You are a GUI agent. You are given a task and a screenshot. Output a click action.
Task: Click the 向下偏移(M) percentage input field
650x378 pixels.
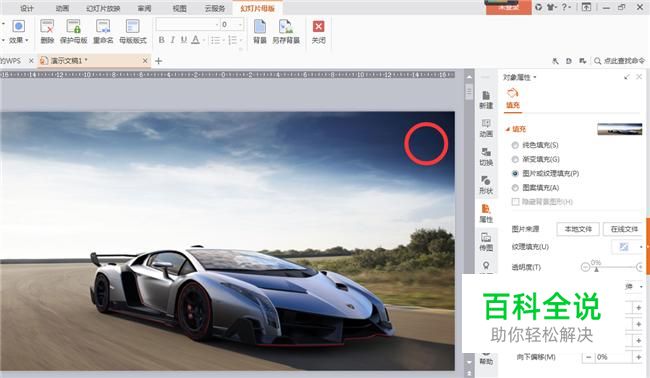[x=614, y=357]
